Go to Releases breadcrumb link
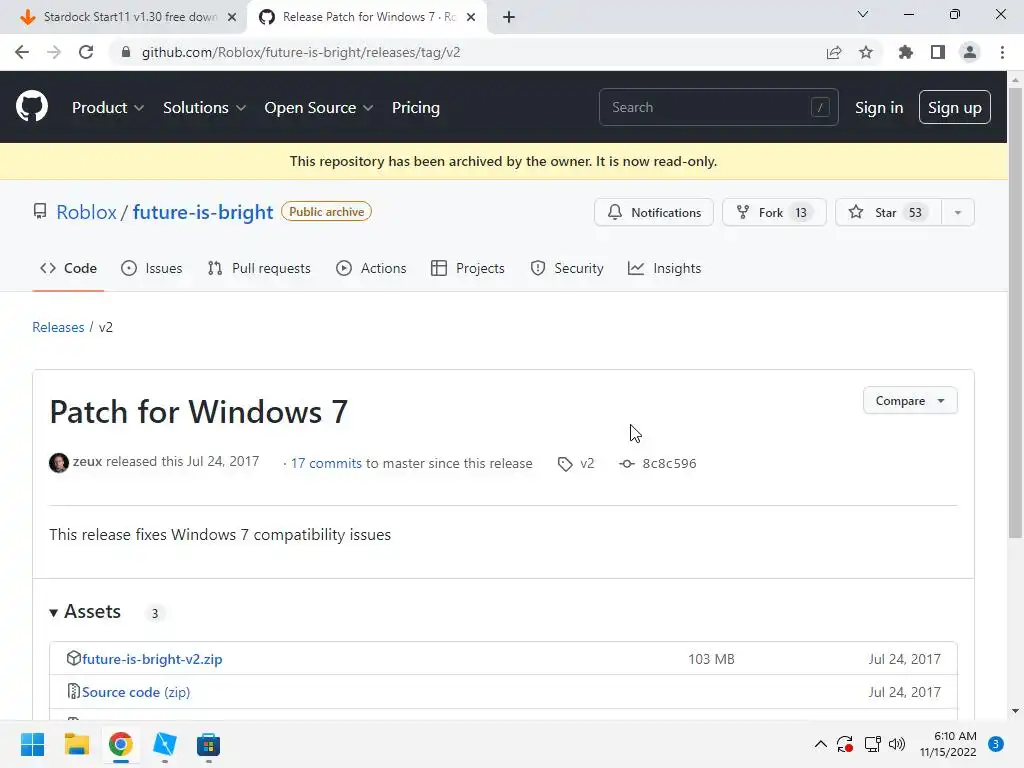1024x768 pixels. [58, 327]
